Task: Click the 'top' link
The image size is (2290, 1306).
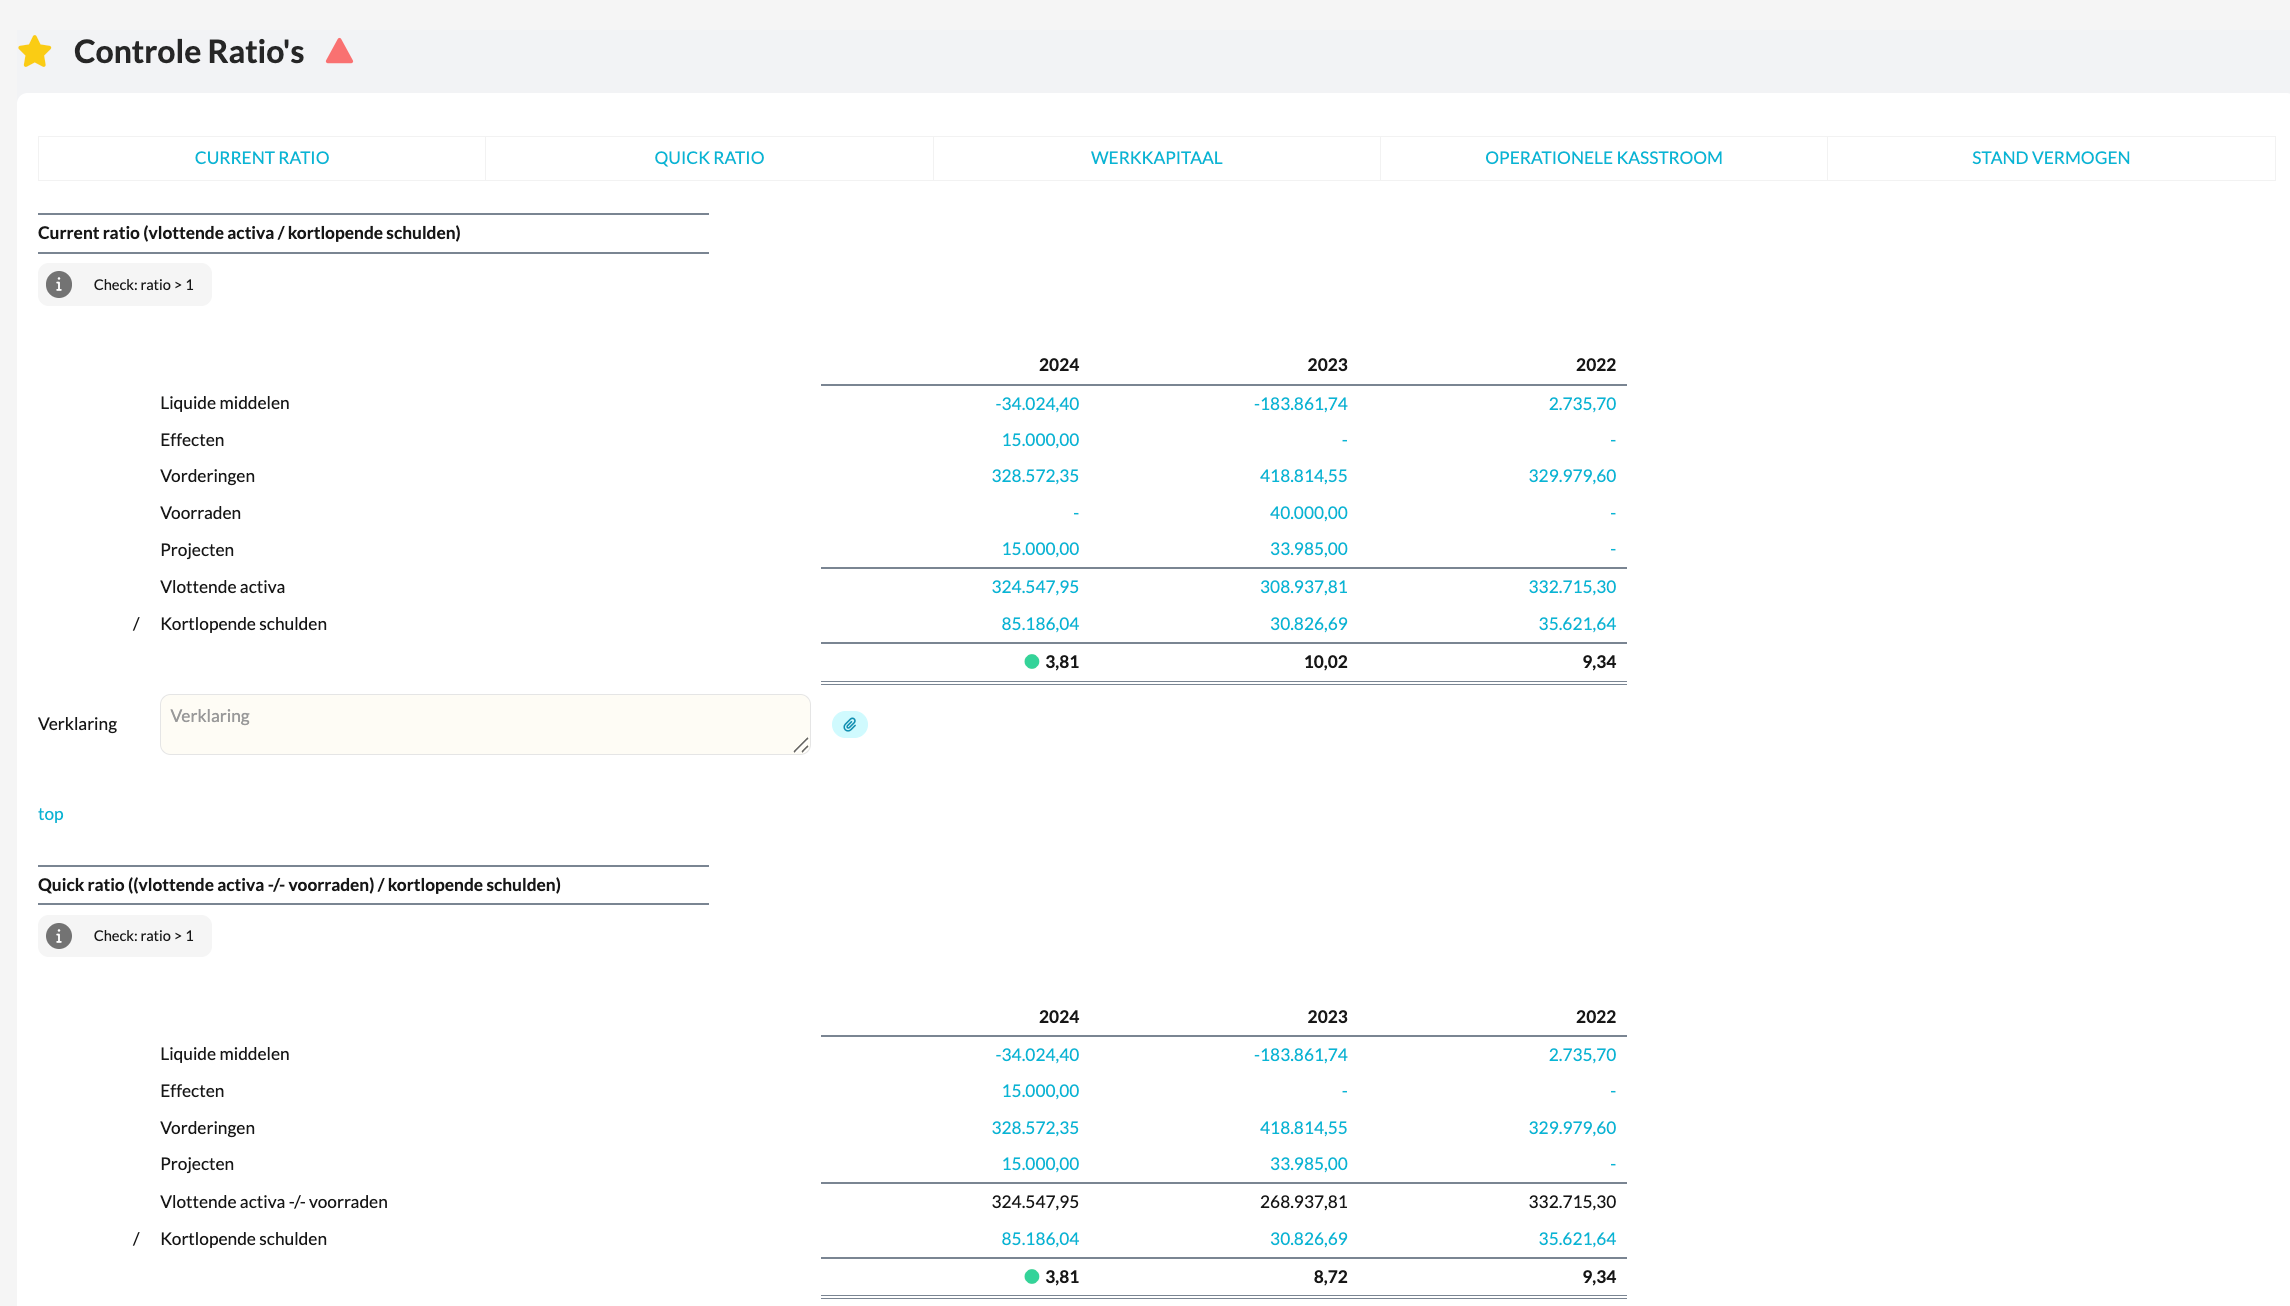Action: point(50,814)
